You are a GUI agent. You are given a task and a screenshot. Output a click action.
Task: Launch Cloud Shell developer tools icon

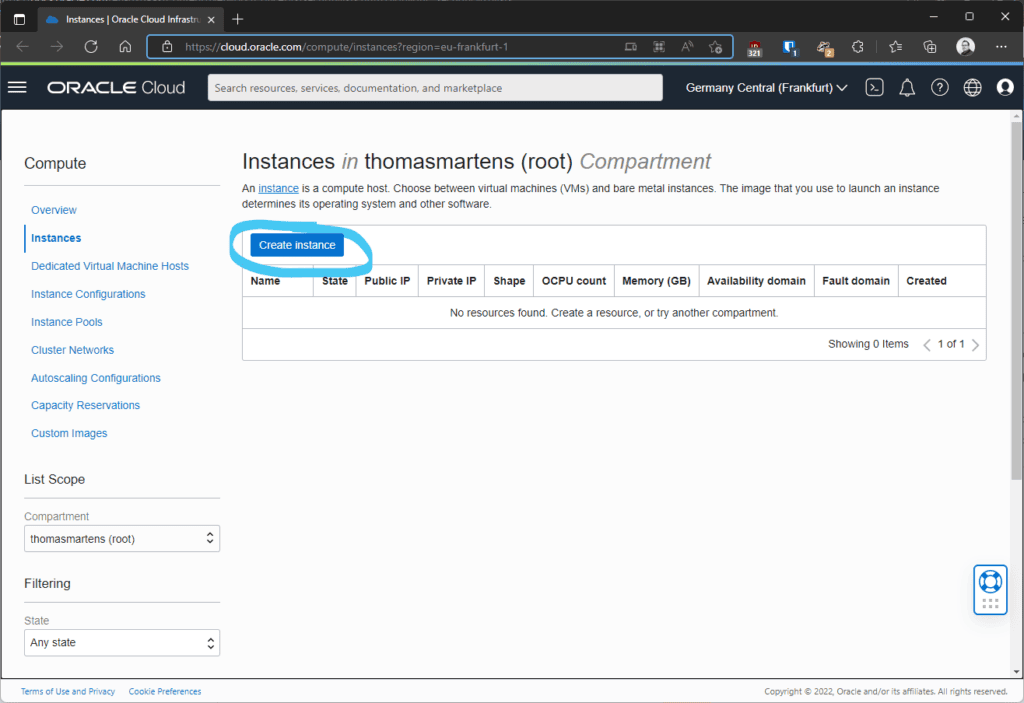(x=874, y=88)
